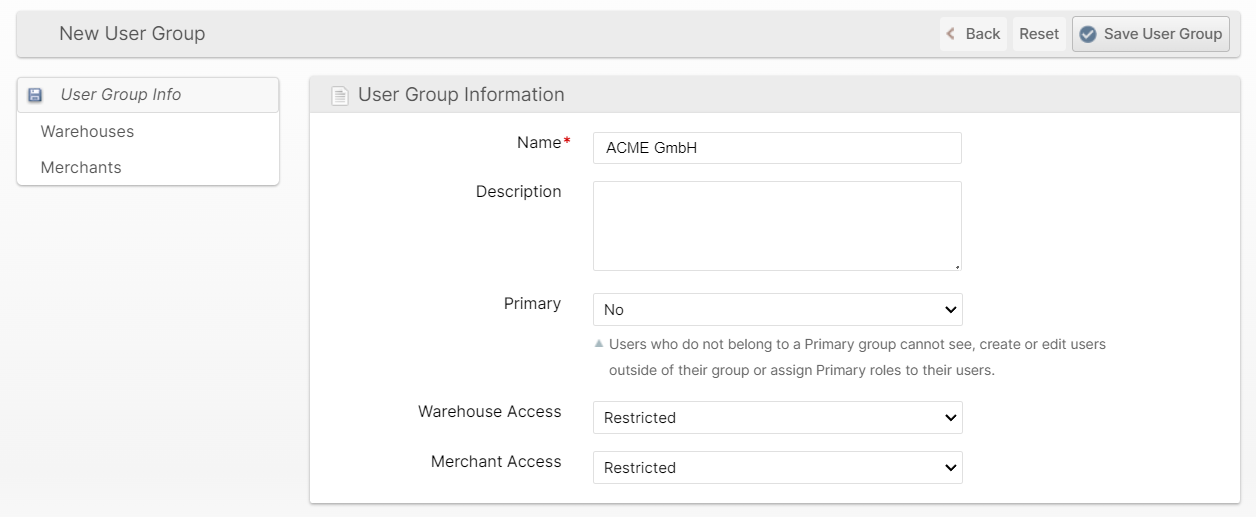Go back using the Back button text
Image resolution: width=1256 pixels, height=517 pixels.
[982, 34]
